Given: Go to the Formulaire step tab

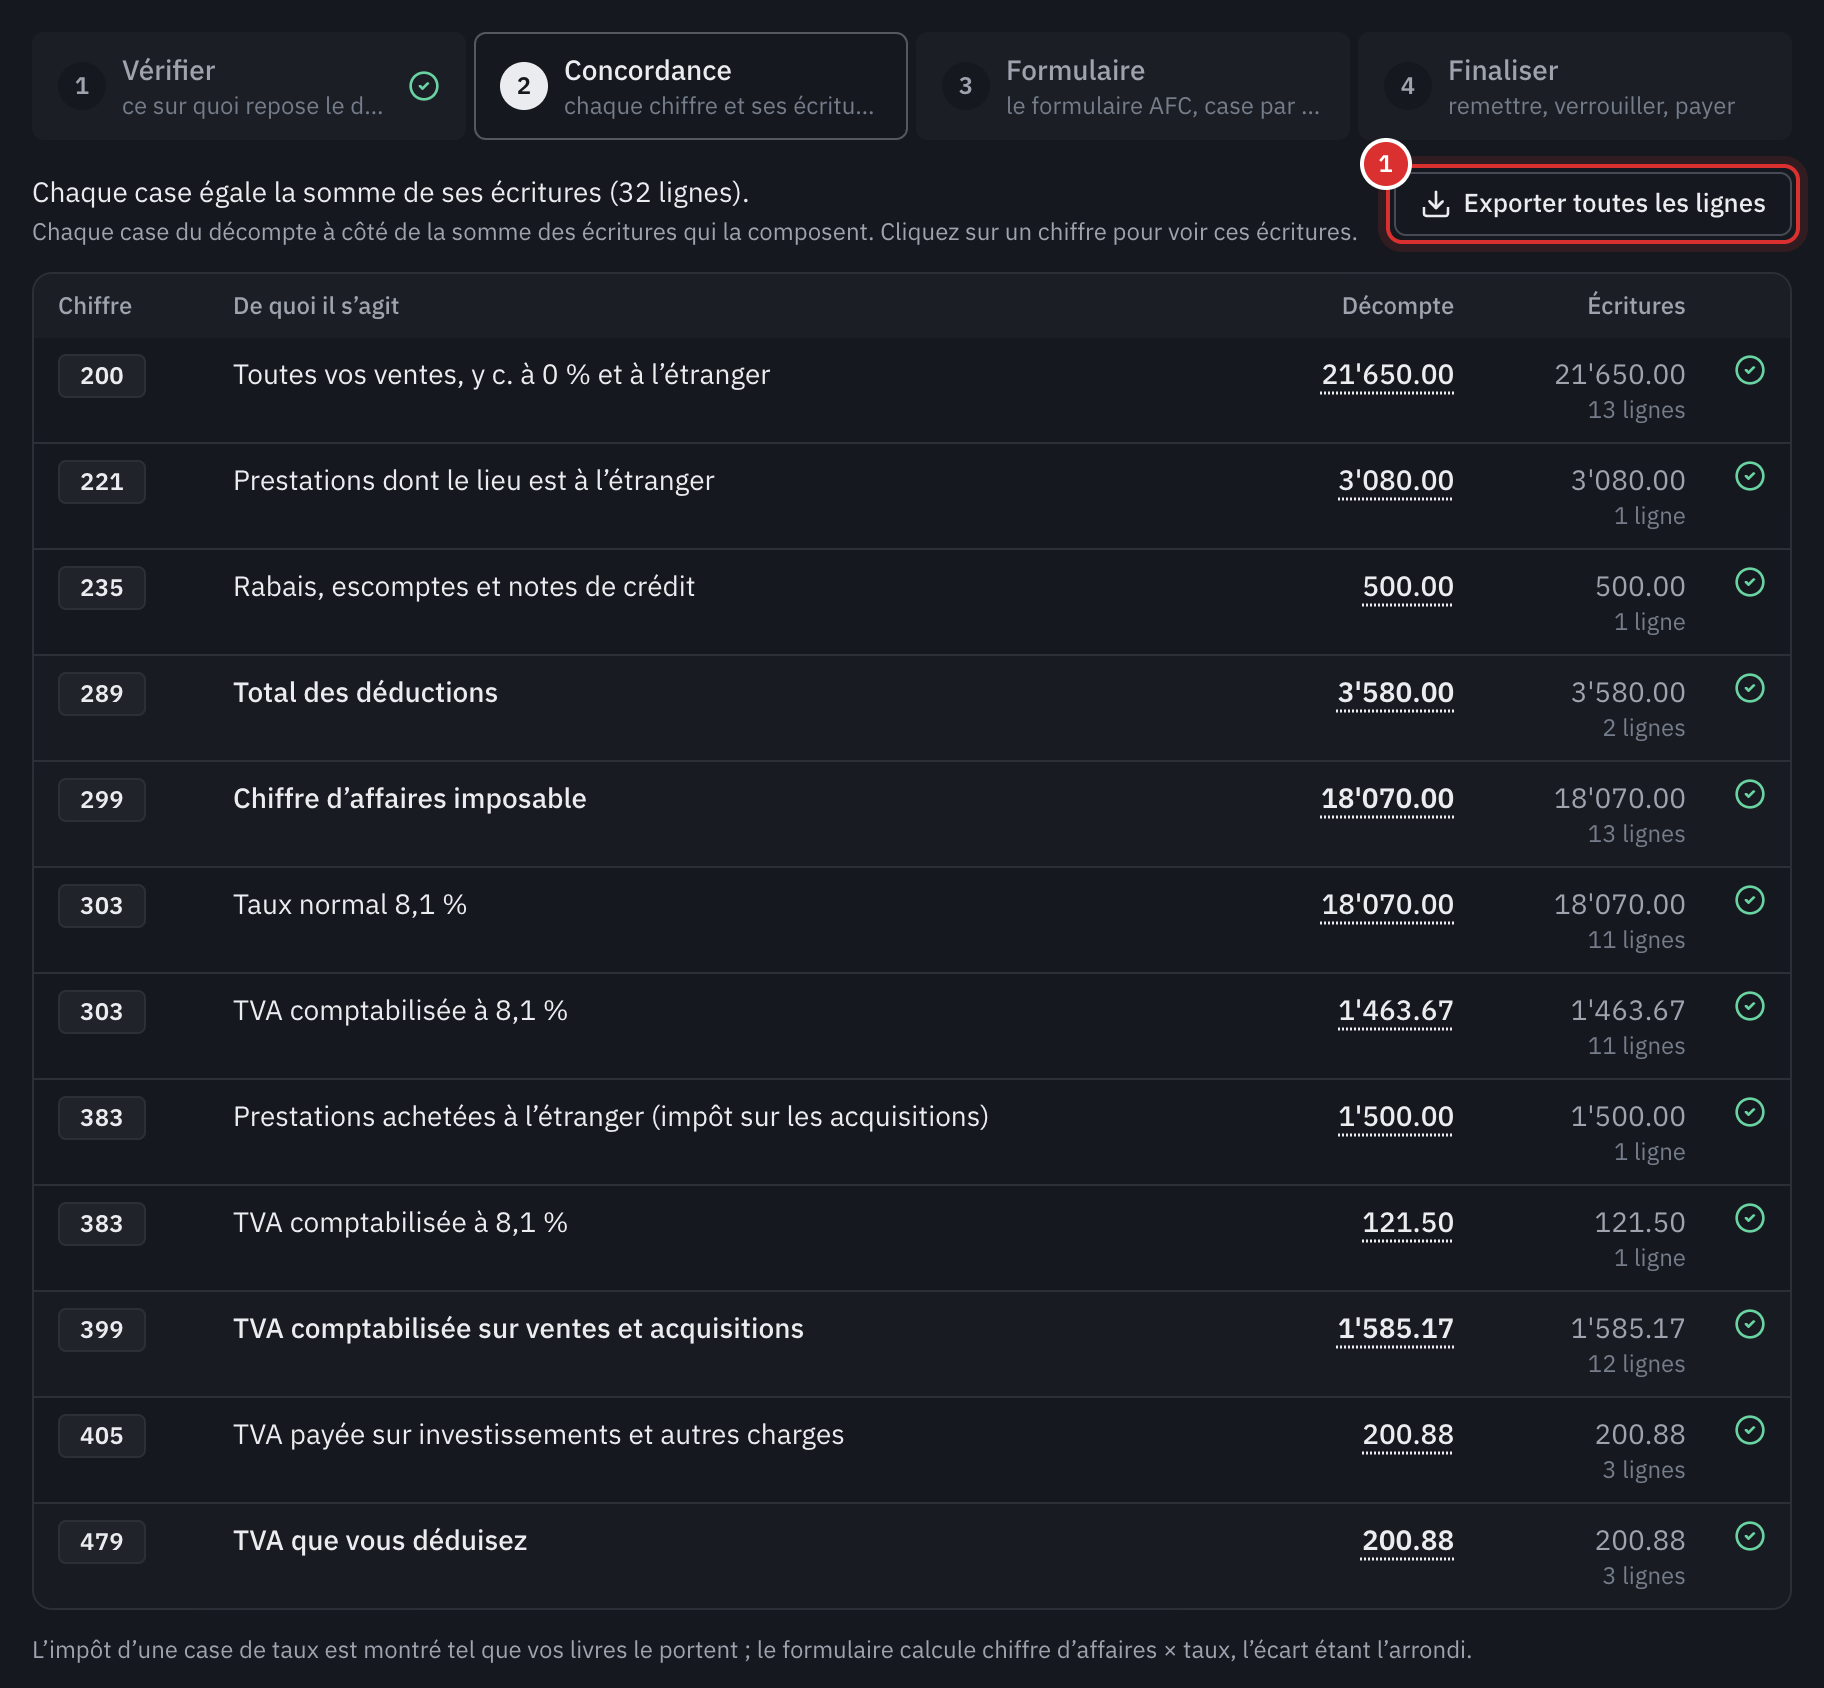Looking at the screenshot, I should pyautogui.click(x=1133, y=86).
